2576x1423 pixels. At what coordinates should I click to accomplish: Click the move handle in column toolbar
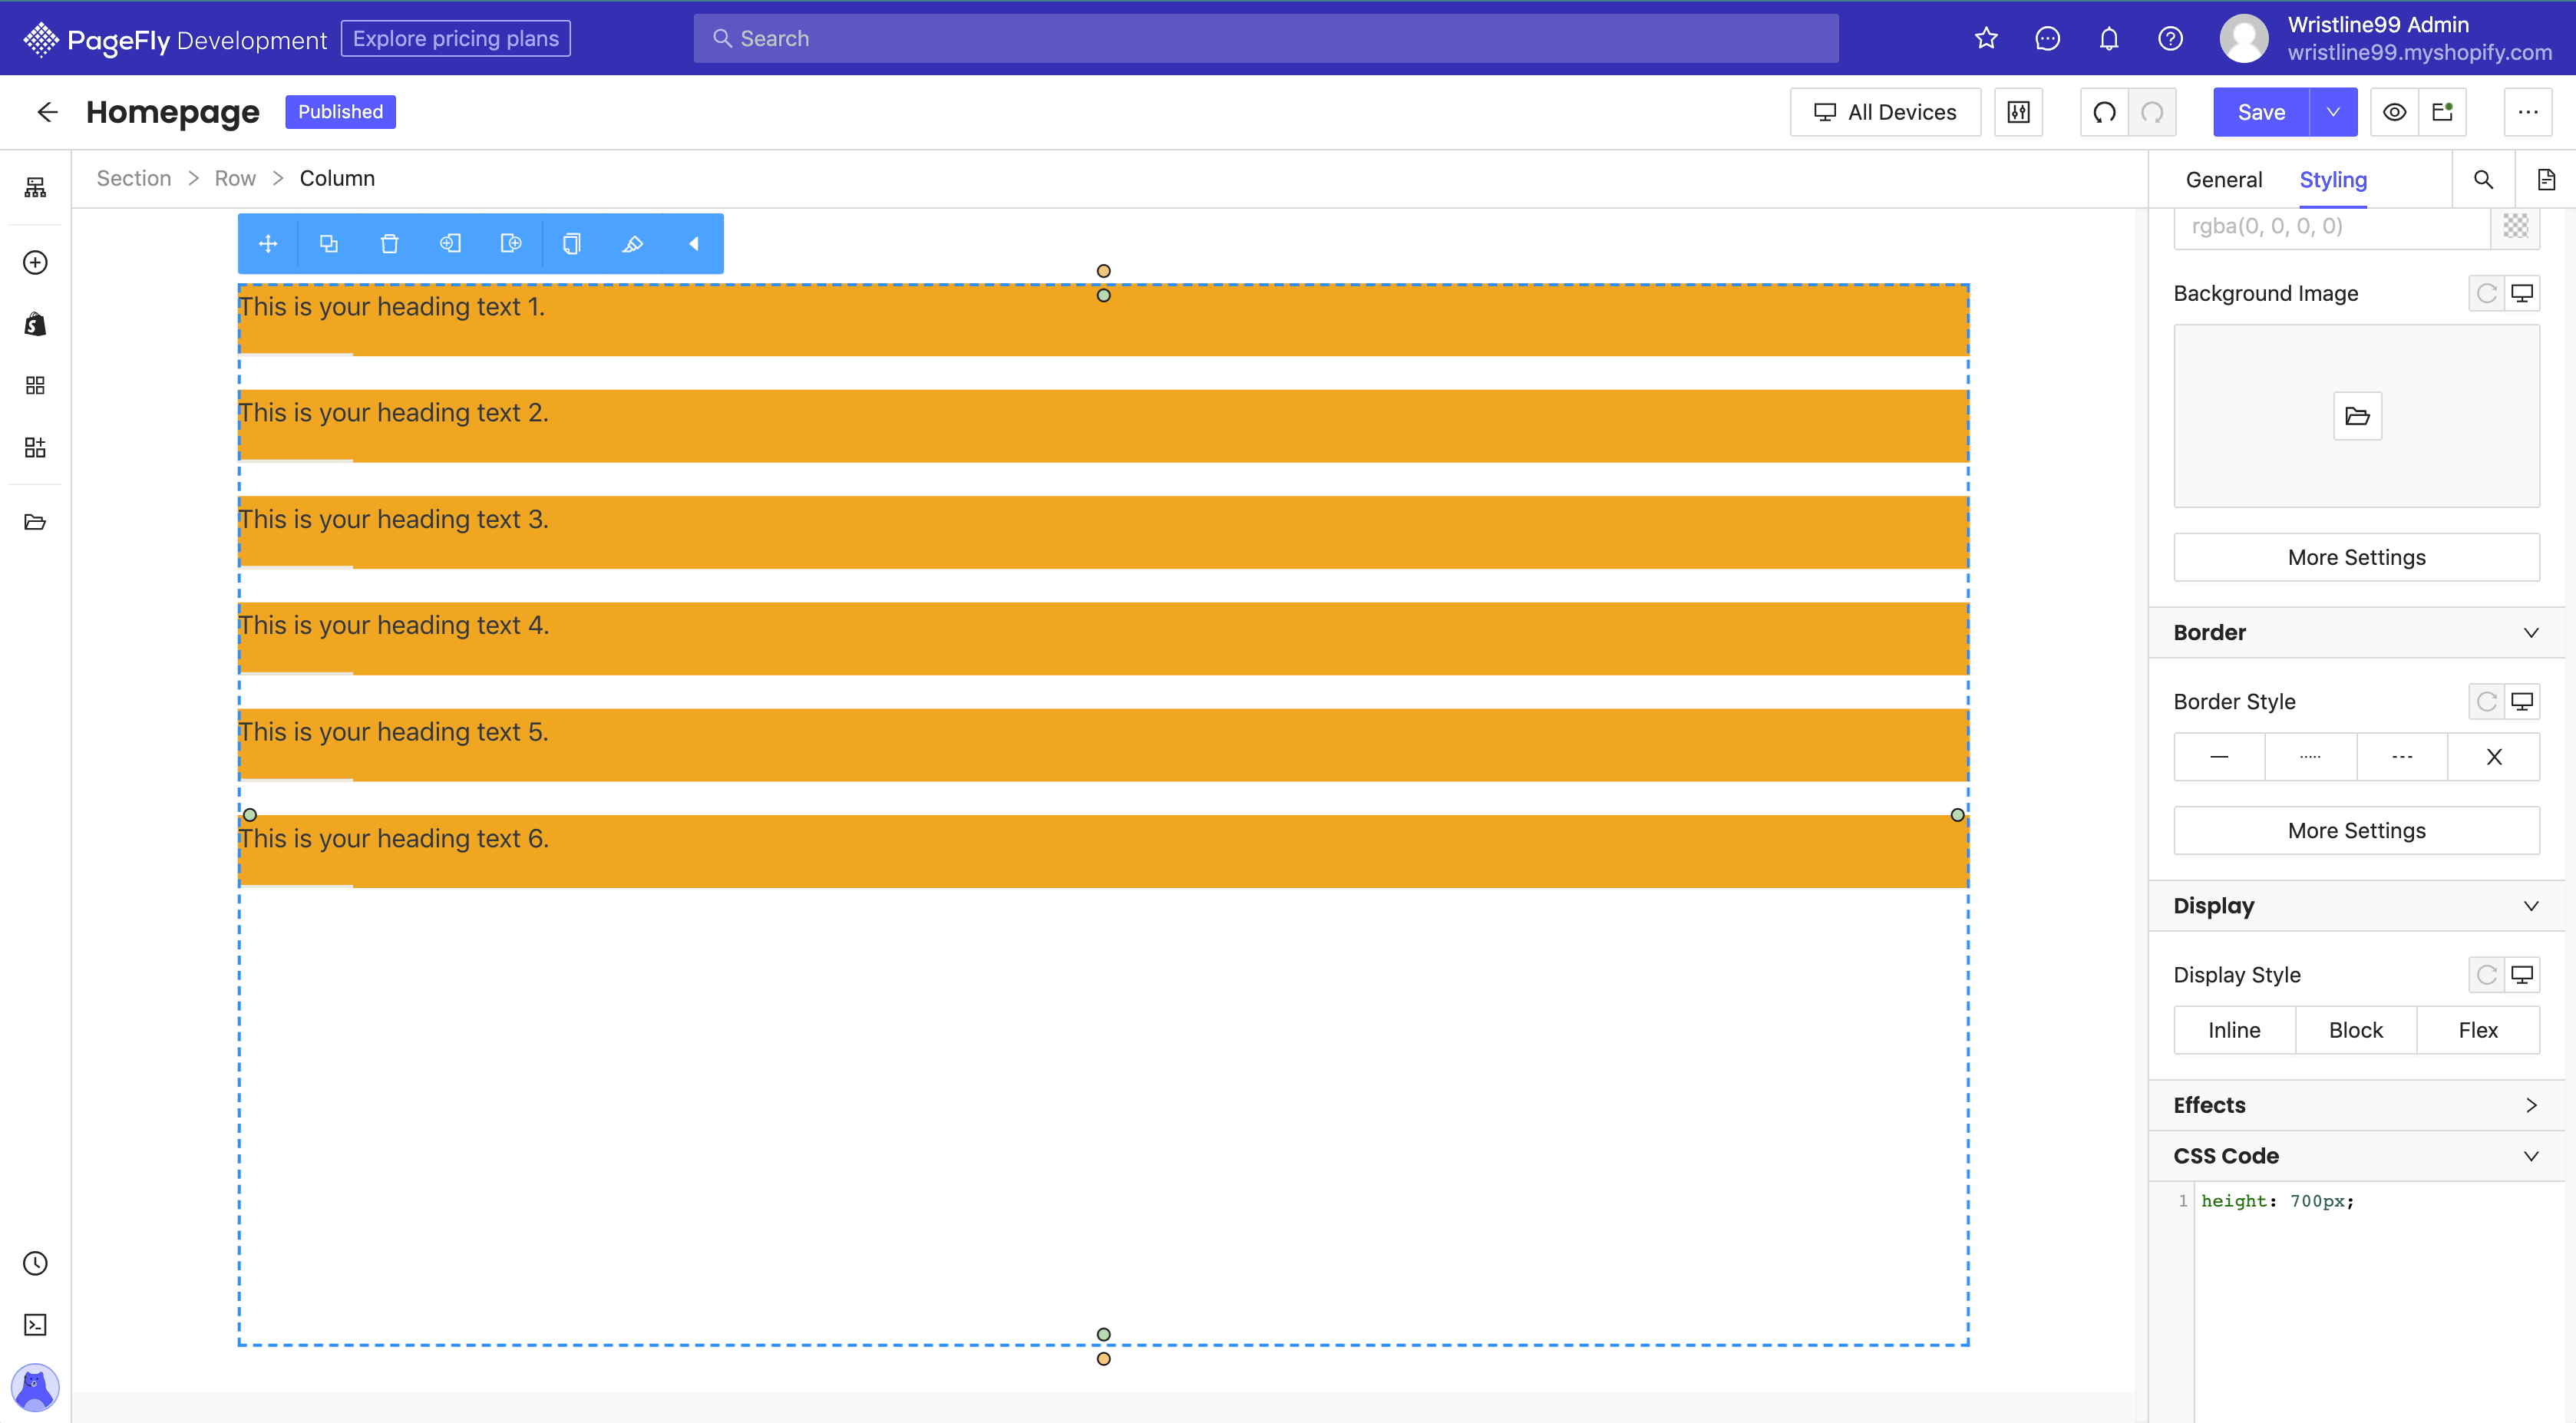tap(268, 243)
